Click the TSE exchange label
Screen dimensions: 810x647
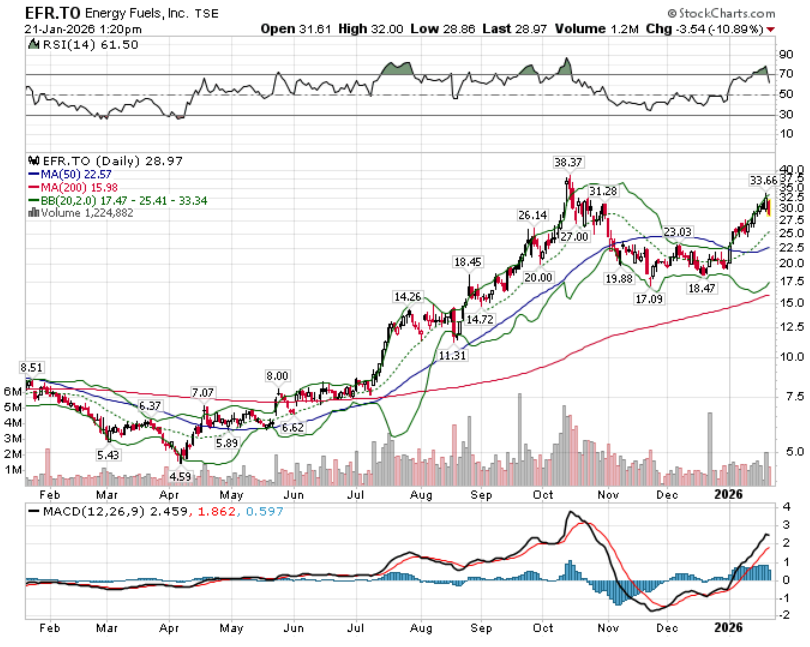[x=207, y=14]
